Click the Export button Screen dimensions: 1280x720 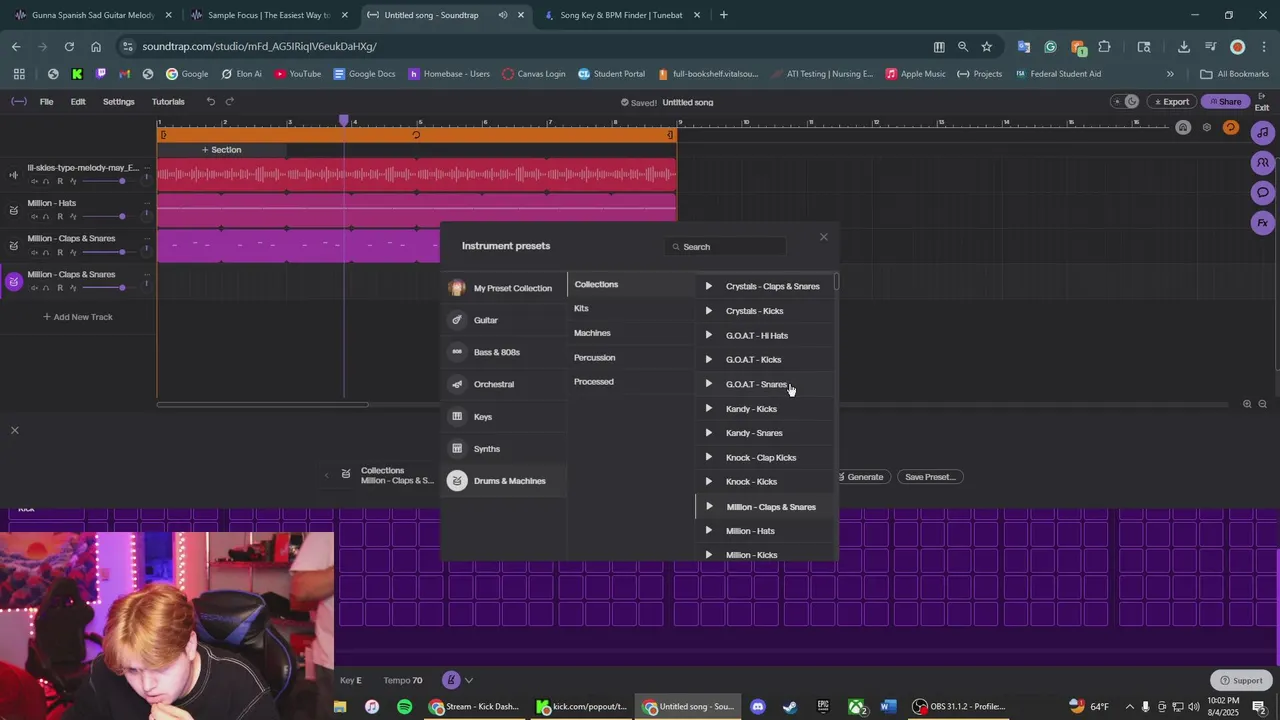[1171, 101]
